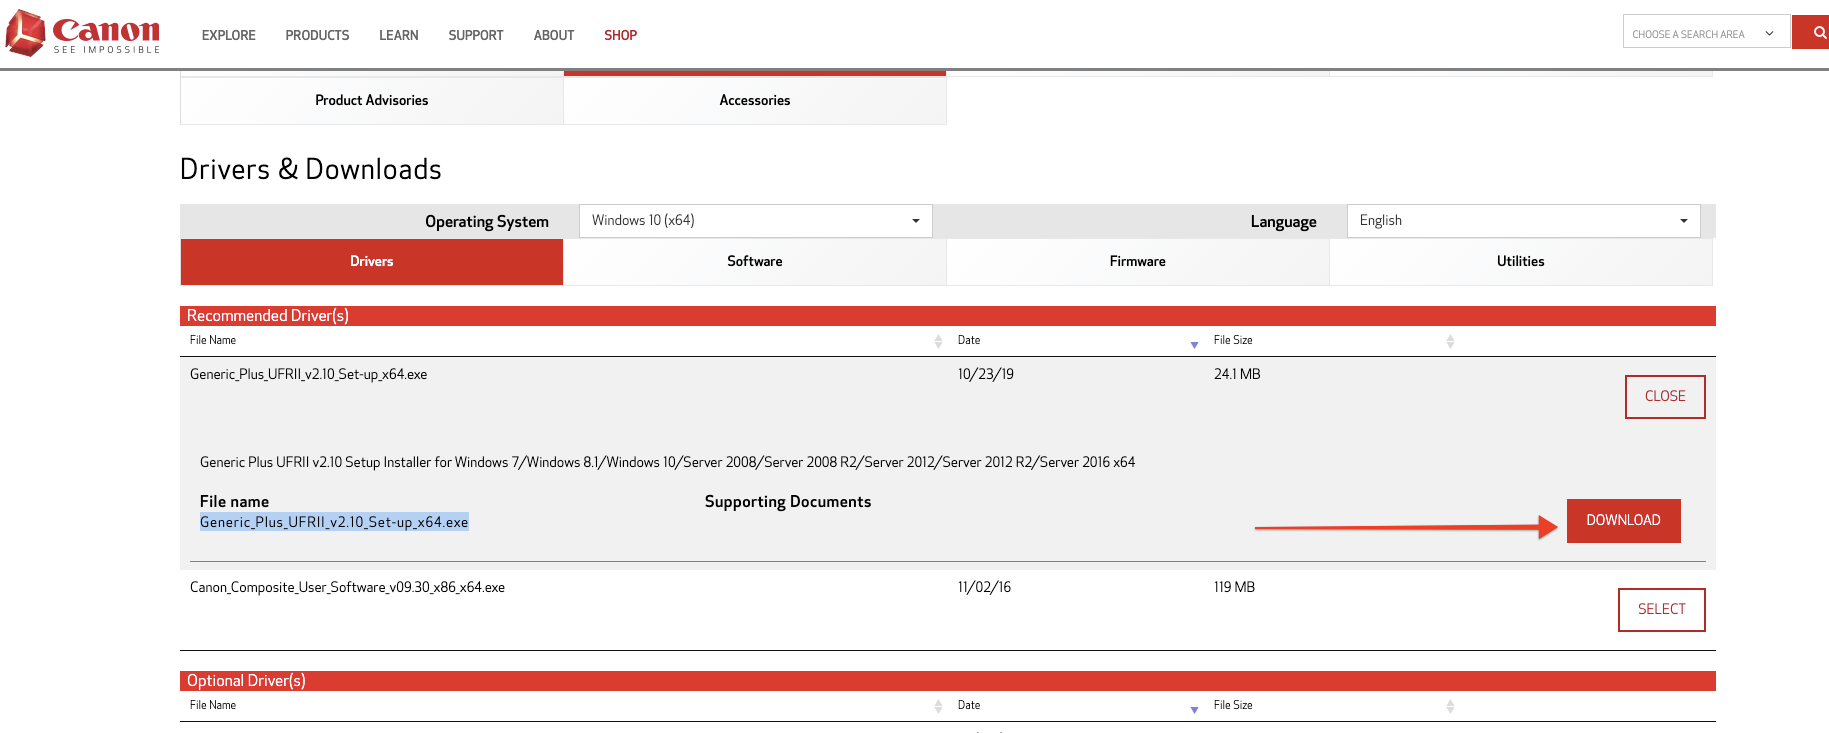Open the LEARN menu

(x=399, y=35)
